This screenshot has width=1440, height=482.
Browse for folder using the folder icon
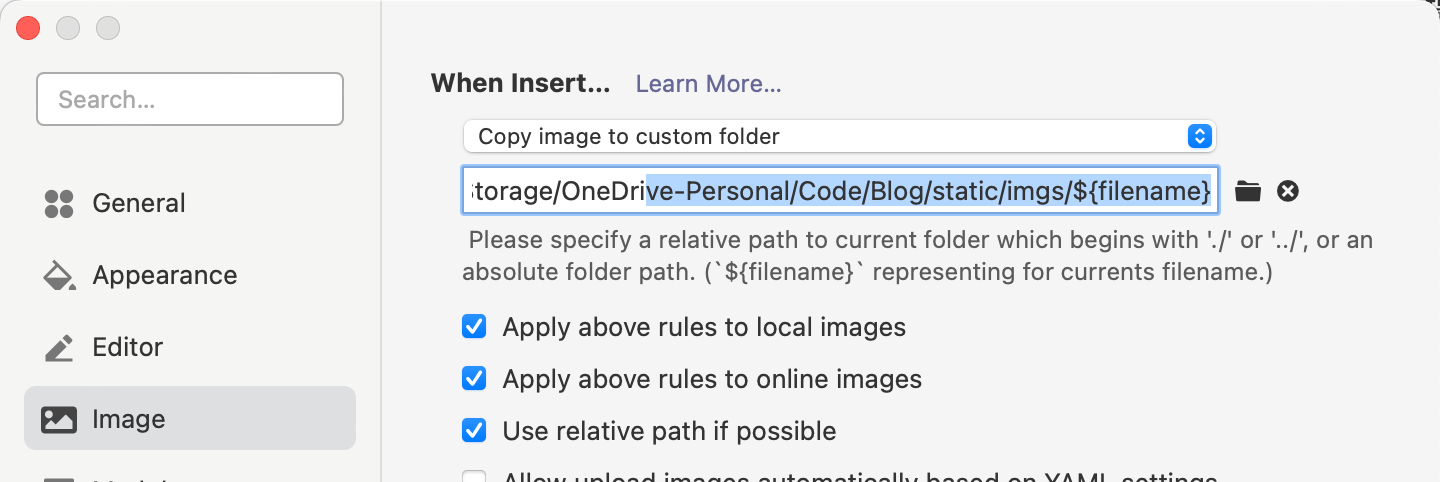[1248, 191]
